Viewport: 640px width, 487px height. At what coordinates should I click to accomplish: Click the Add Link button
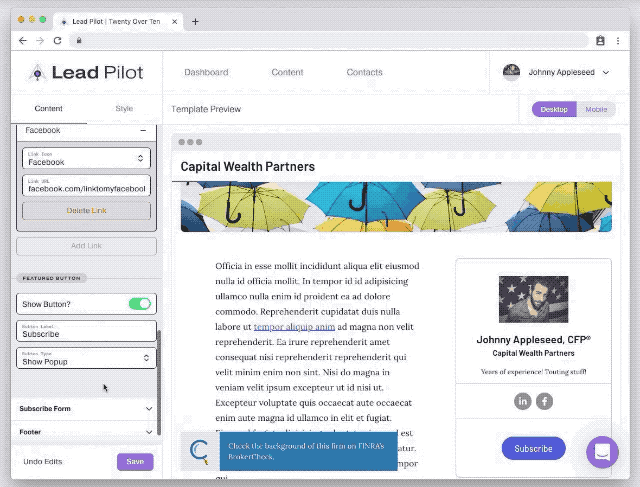(86, 246)
